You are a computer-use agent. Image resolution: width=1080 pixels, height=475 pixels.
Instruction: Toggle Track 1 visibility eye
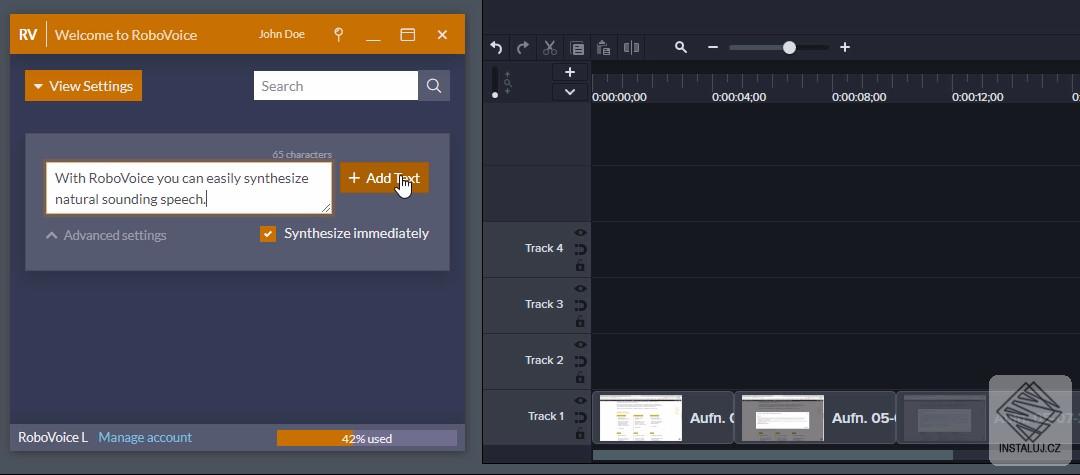[580, 401]
